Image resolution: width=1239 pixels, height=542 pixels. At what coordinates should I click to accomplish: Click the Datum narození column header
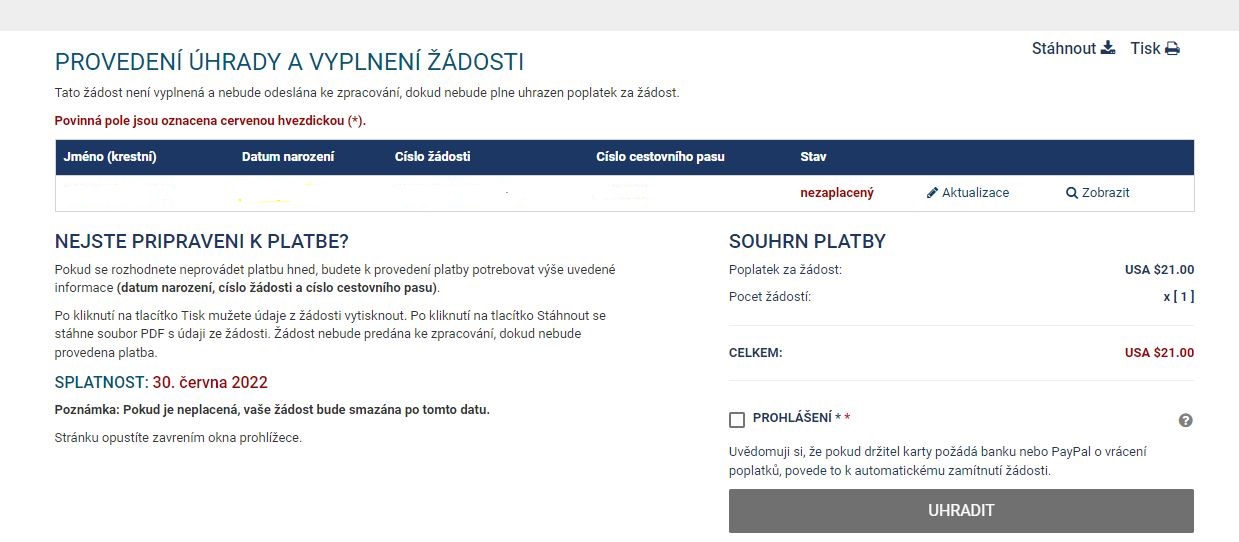288,157
